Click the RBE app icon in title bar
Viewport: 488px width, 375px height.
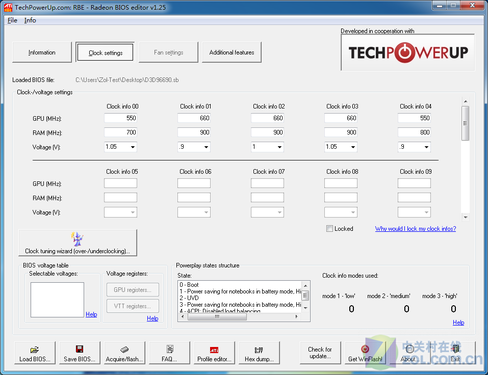[8, 7]
